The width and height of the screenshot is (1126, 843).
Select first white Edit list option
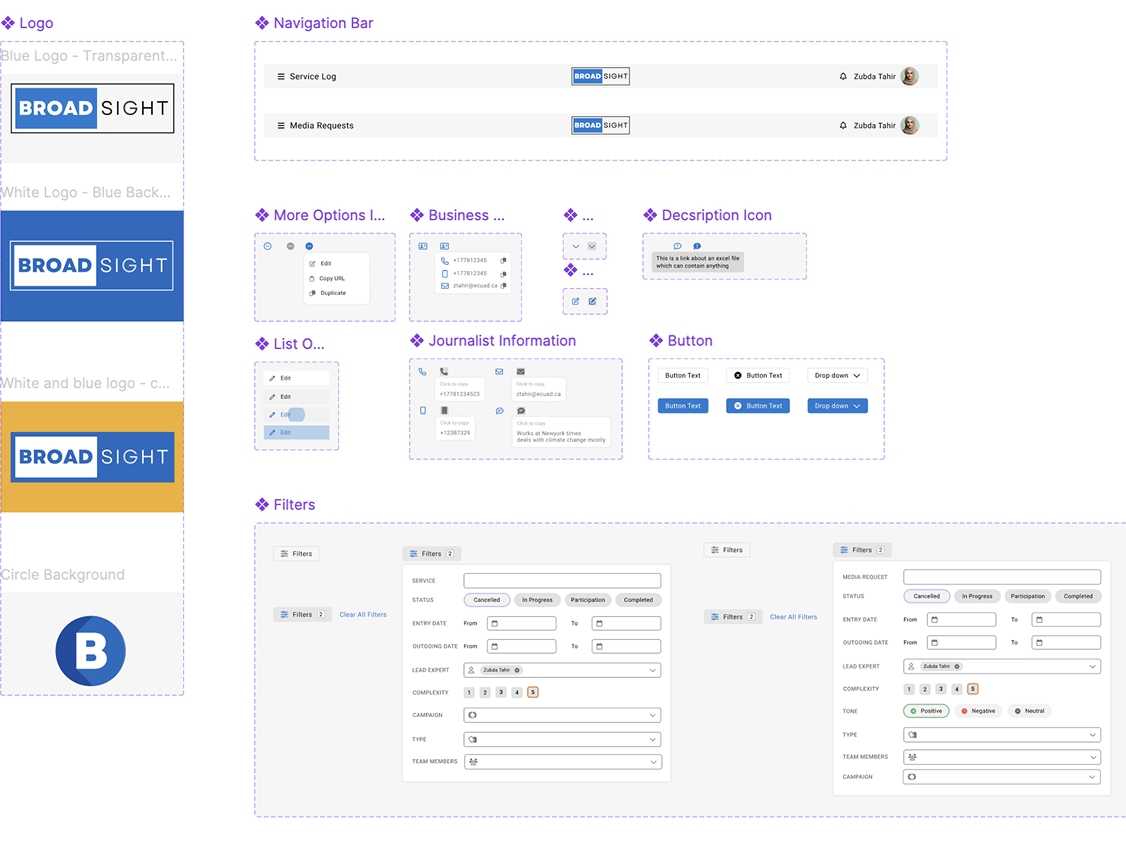click(297, 378)
